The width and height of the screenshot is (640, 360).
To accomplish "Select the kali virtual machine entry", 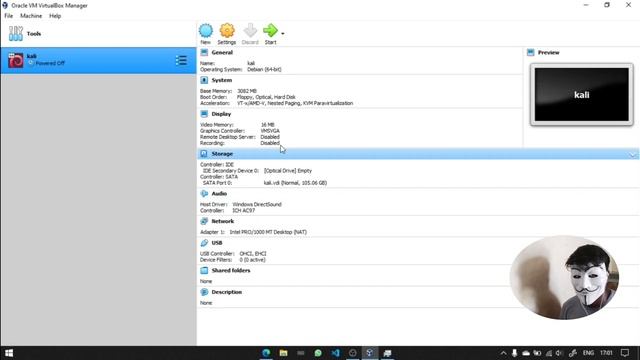I will click(x=98, y=60).
